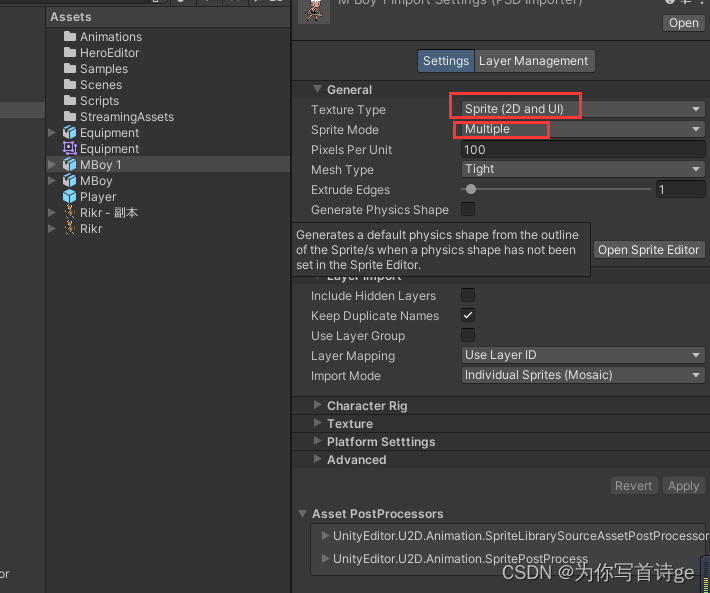Expand the Rikr - 副本 asset arrow

(52, 212)
